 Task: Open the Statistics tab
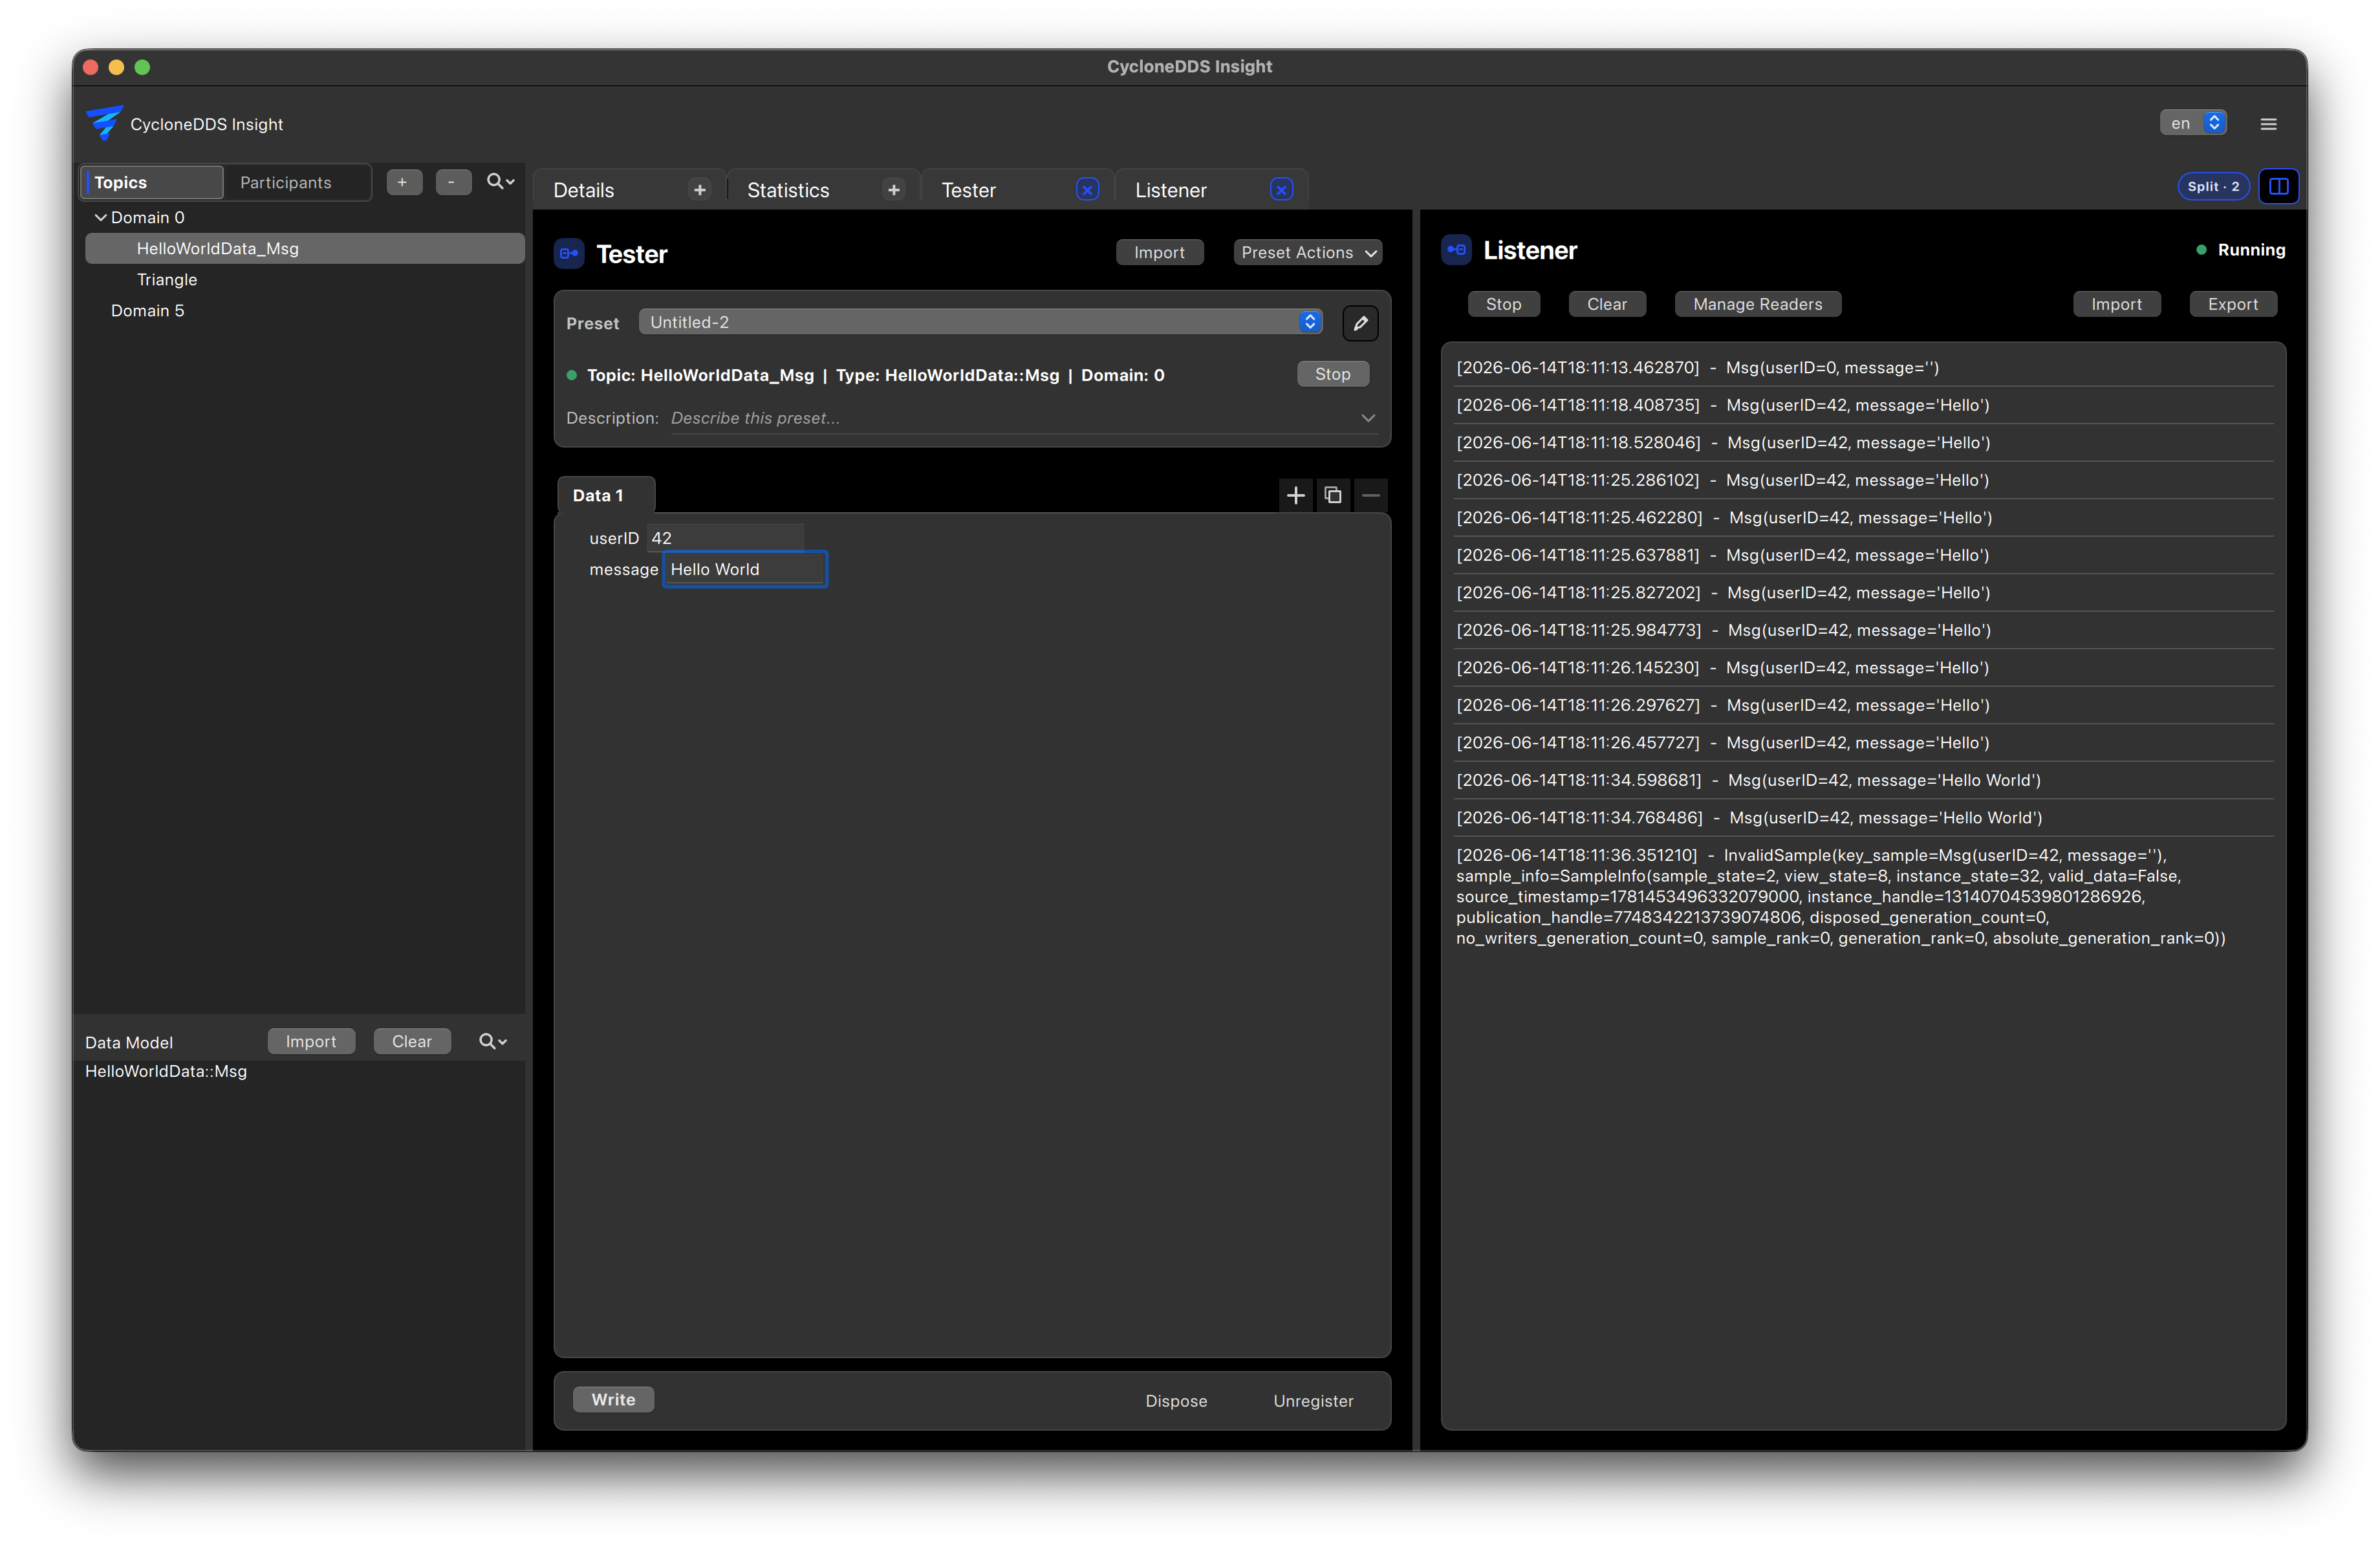[x=787, y=190]
